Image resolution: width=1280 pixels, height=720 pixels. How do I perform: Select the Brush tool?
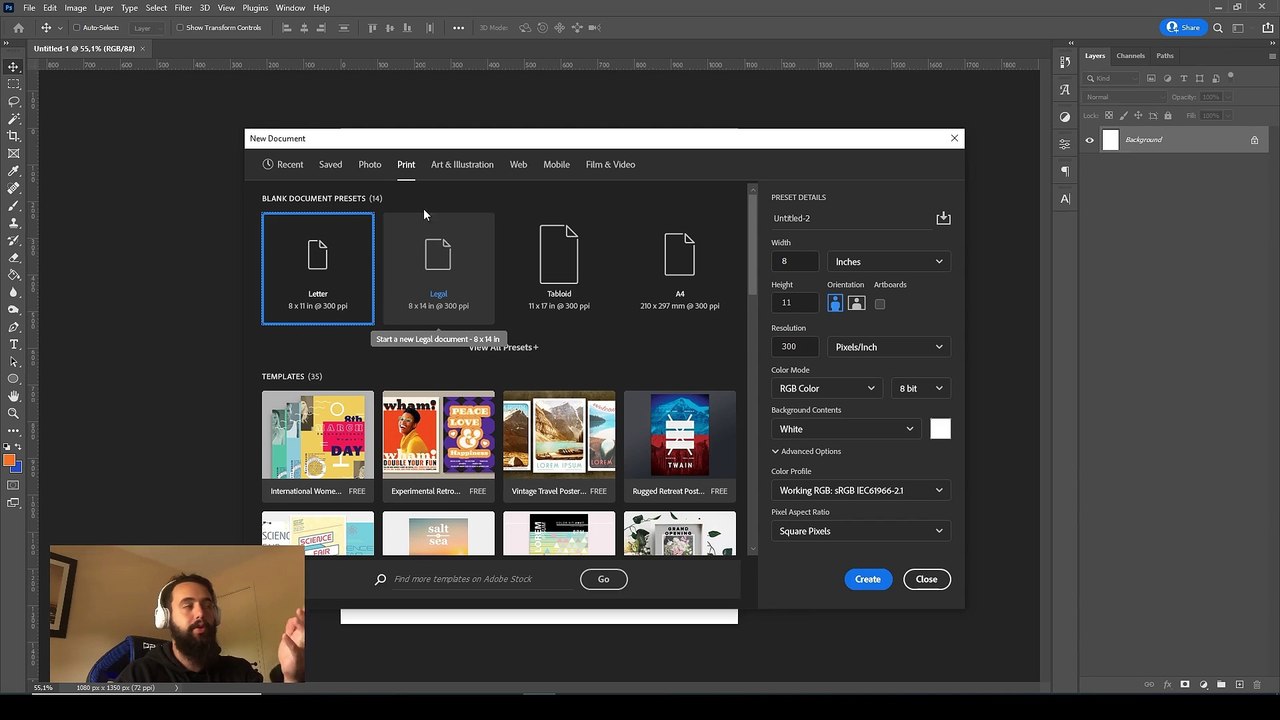[13, 205]
